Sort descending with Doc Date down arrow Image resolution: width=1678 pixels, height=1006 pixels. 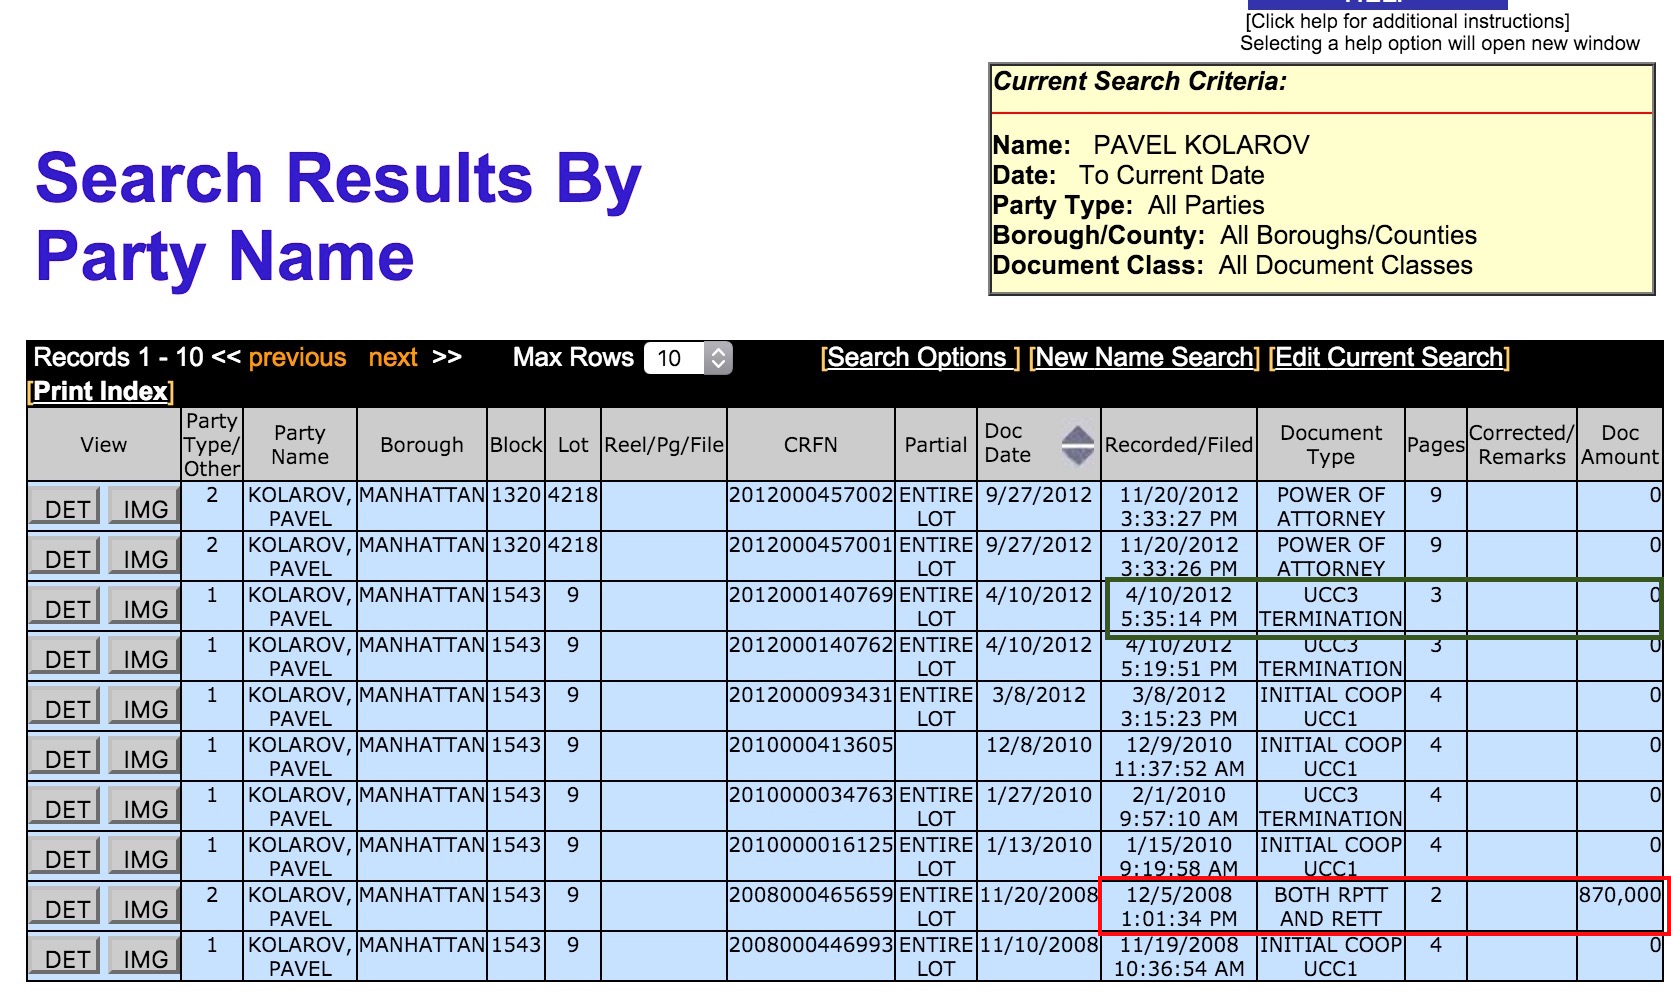coord(1077,456)
